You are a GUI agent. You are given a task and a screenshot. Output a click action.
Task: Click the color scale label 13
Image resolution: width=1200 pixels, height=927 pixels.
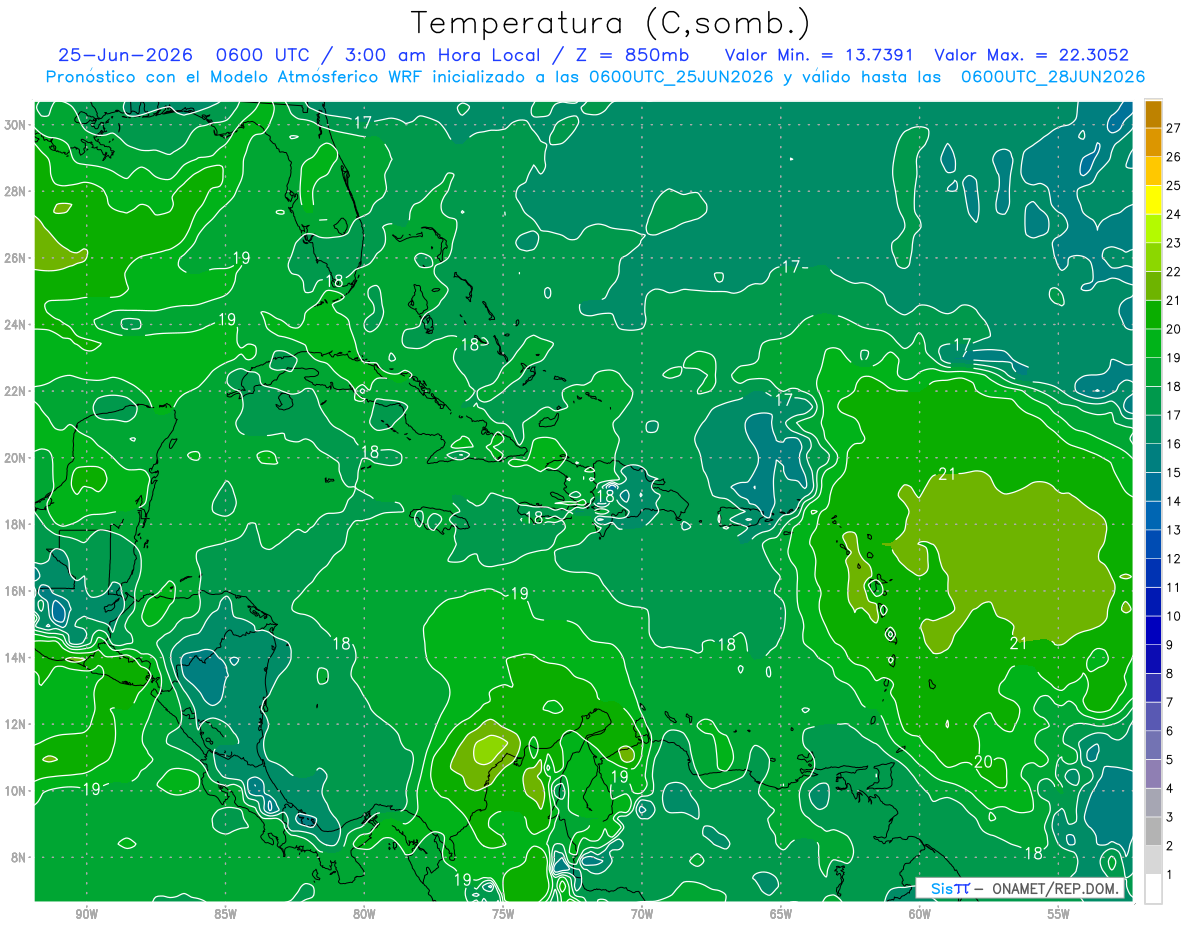click(x=1174, y=530)
